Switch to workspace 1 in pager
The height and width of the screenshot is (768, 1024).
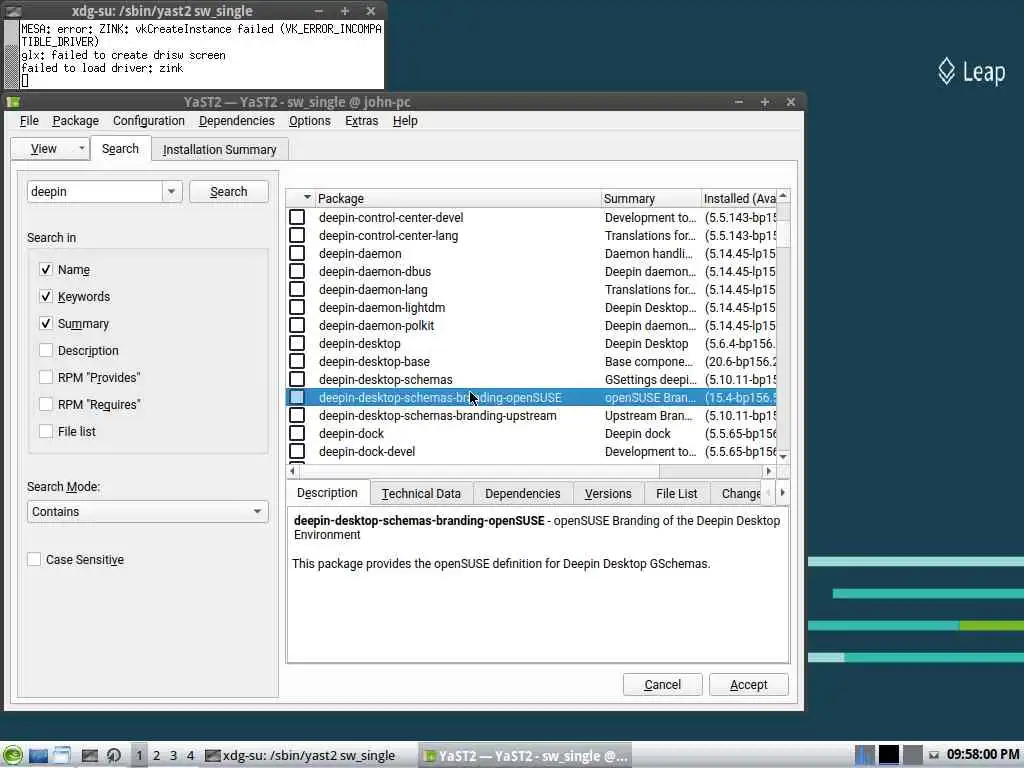pyautogui.click(x=139, y=756)
